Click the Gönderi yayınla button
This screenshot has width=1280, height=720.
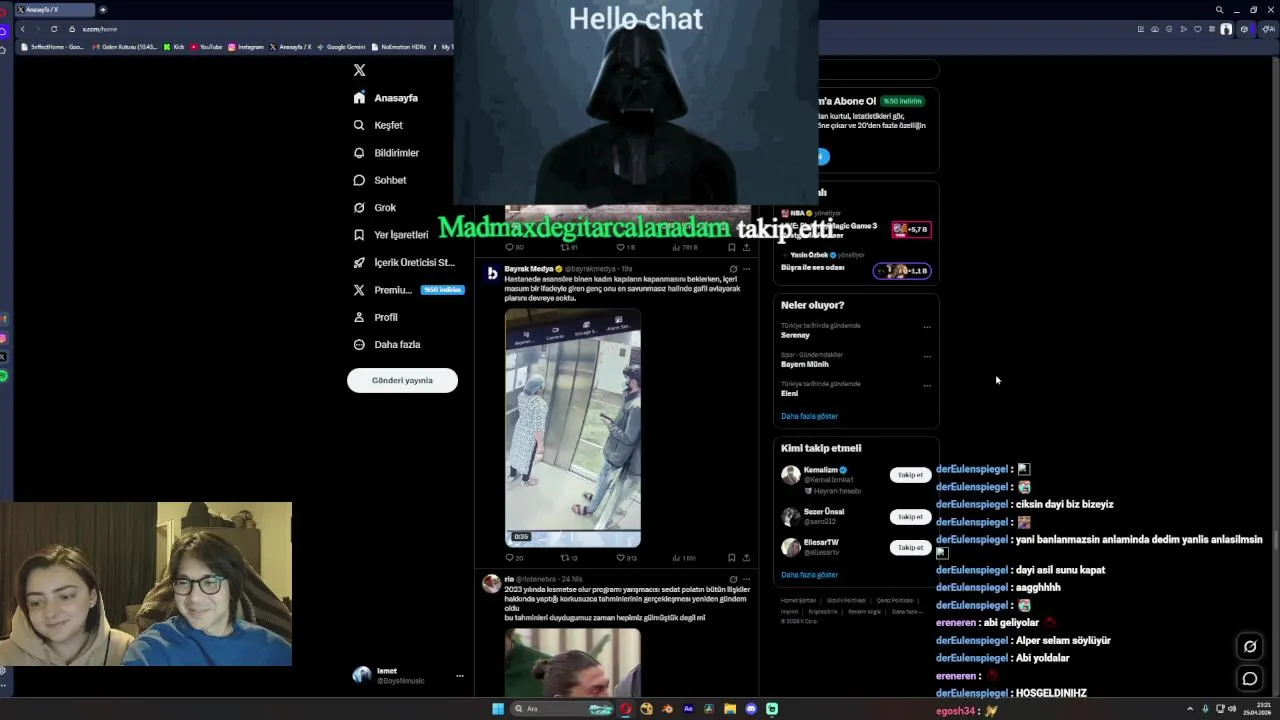pos(402,380)
